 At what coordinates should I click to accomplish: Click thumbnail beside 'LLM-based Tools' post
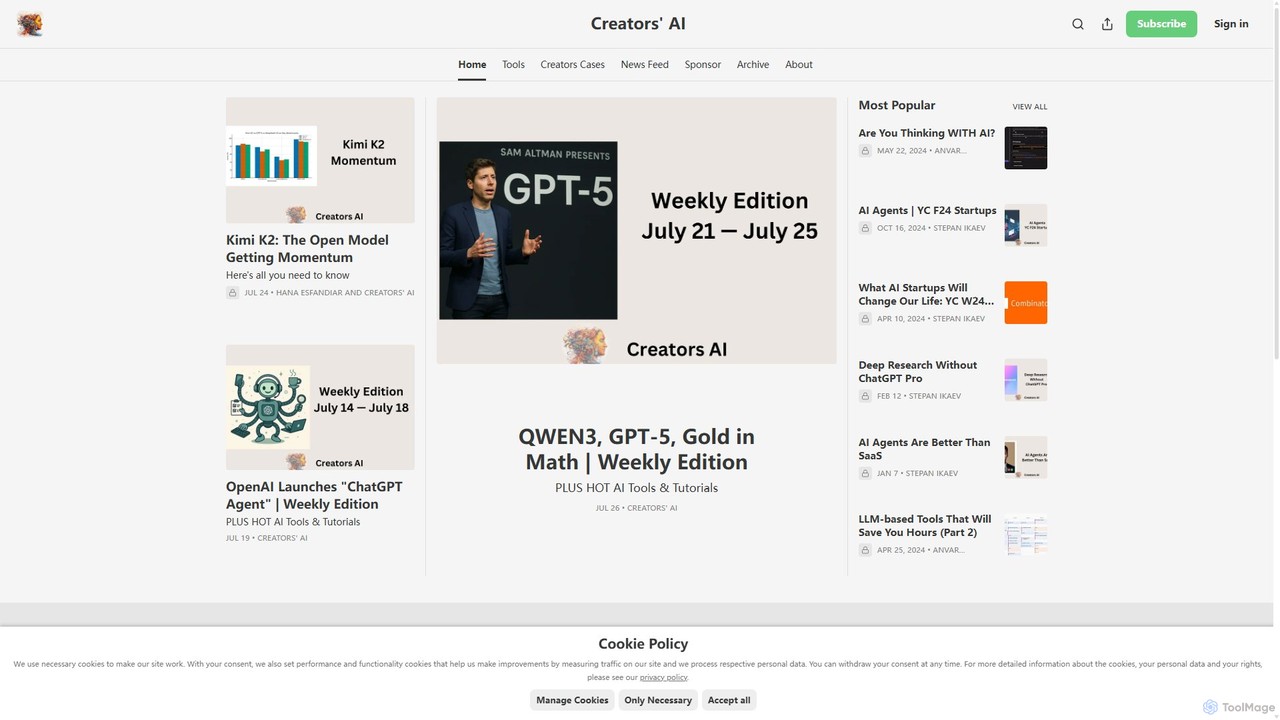click(1026, 535)
